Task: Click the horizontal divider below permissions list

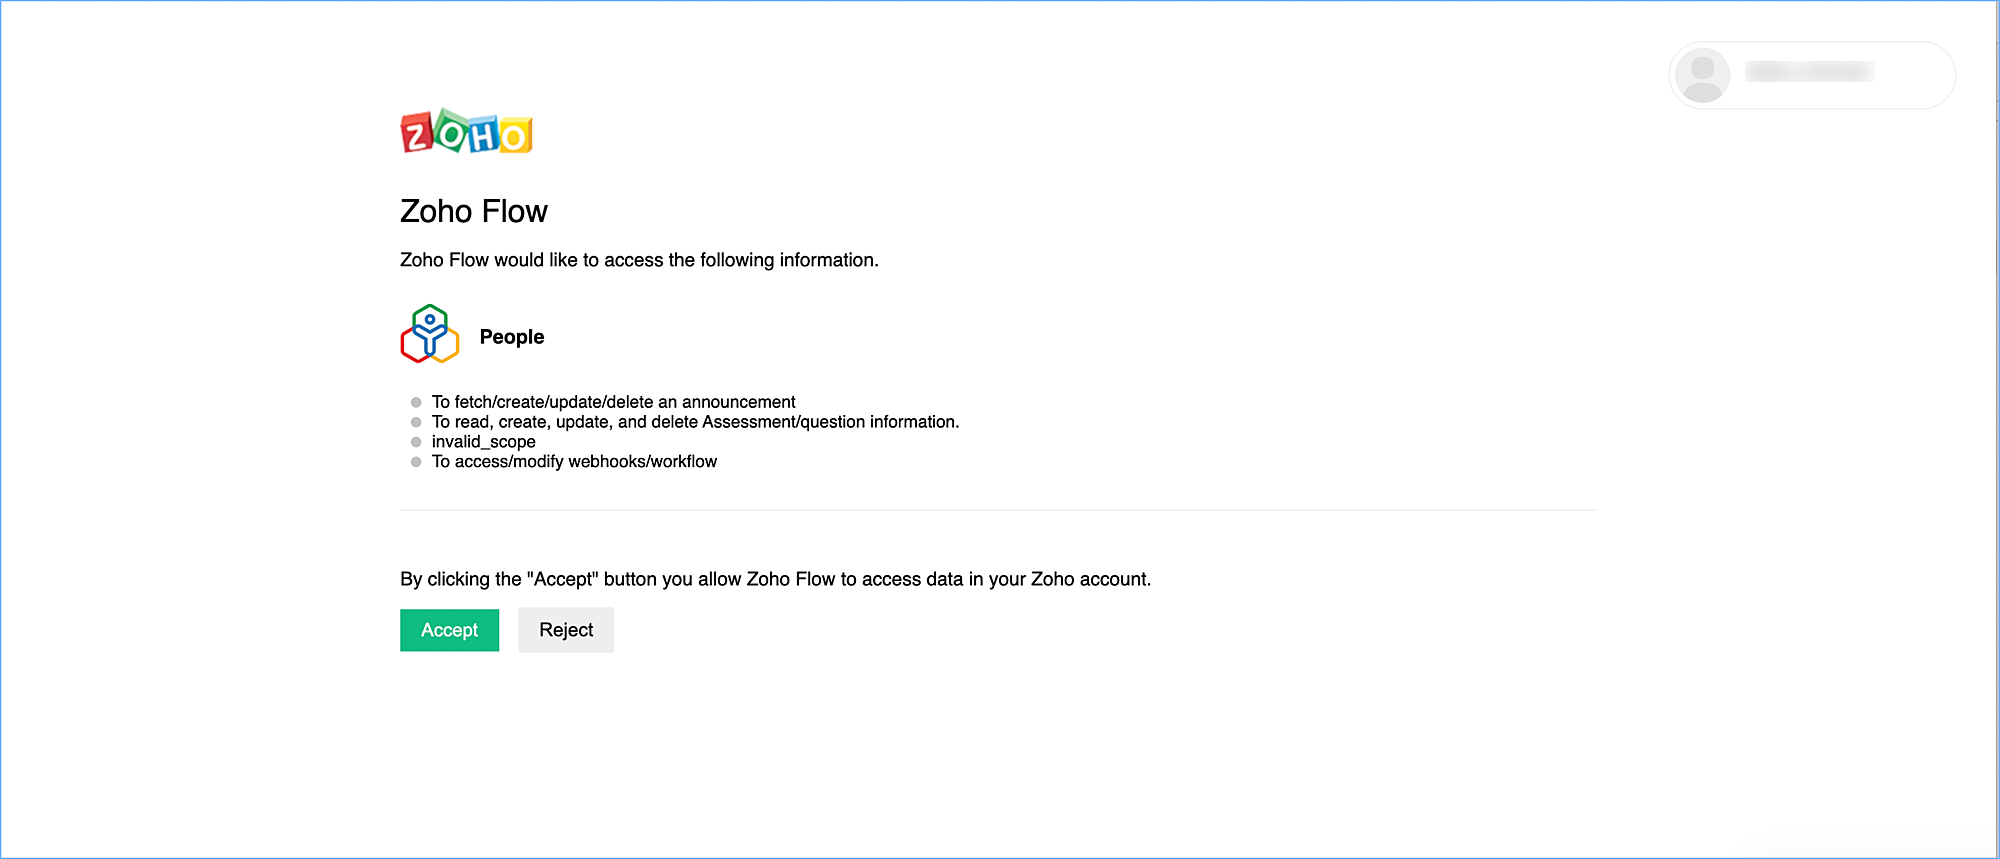Action: point(998,510)
